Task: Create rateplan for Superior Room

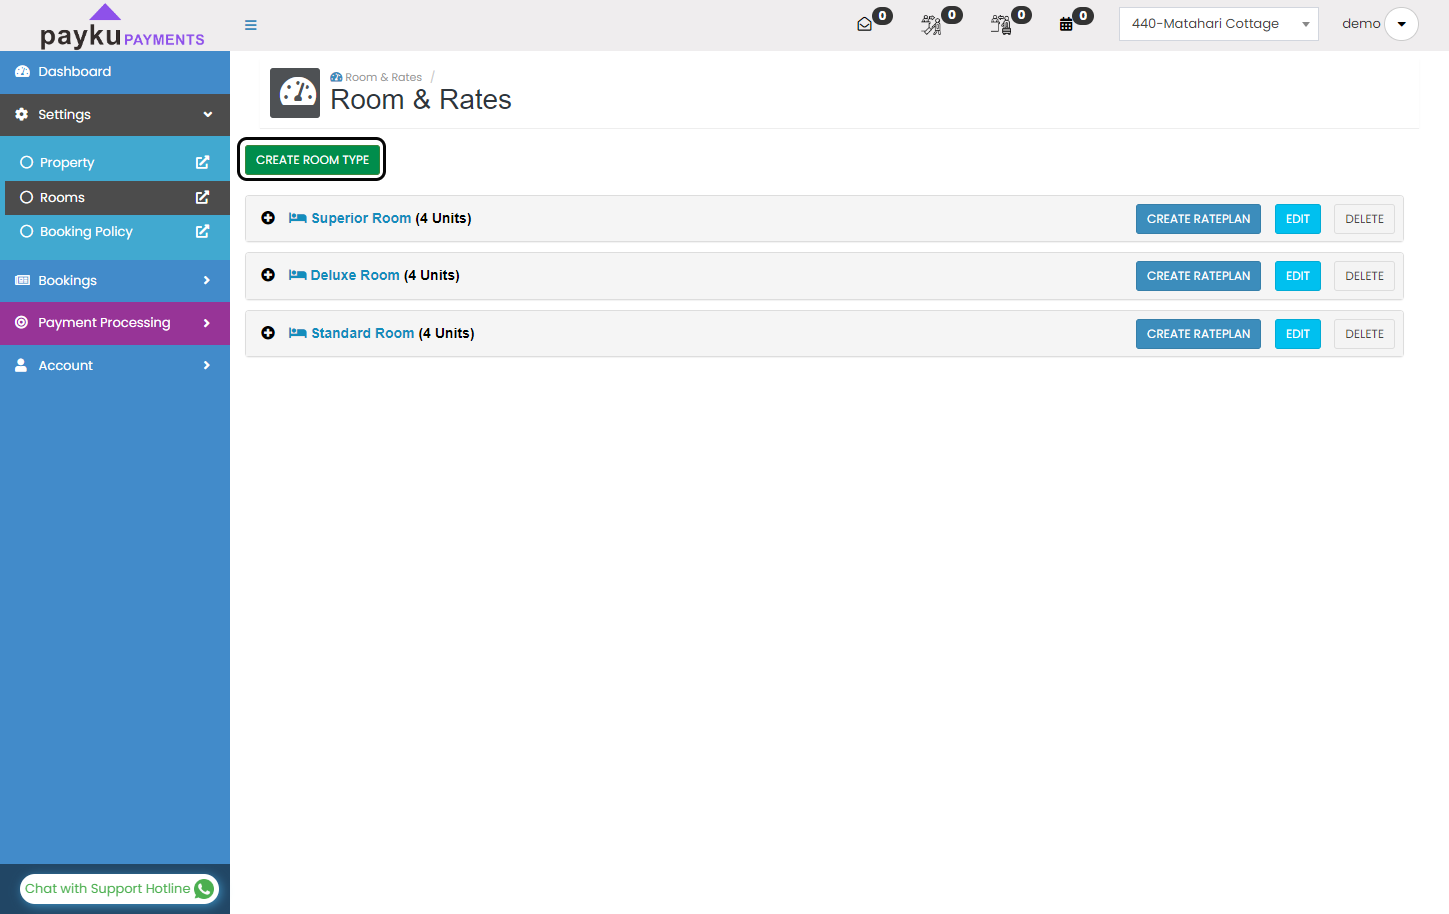Action: tap(1198, 219)
